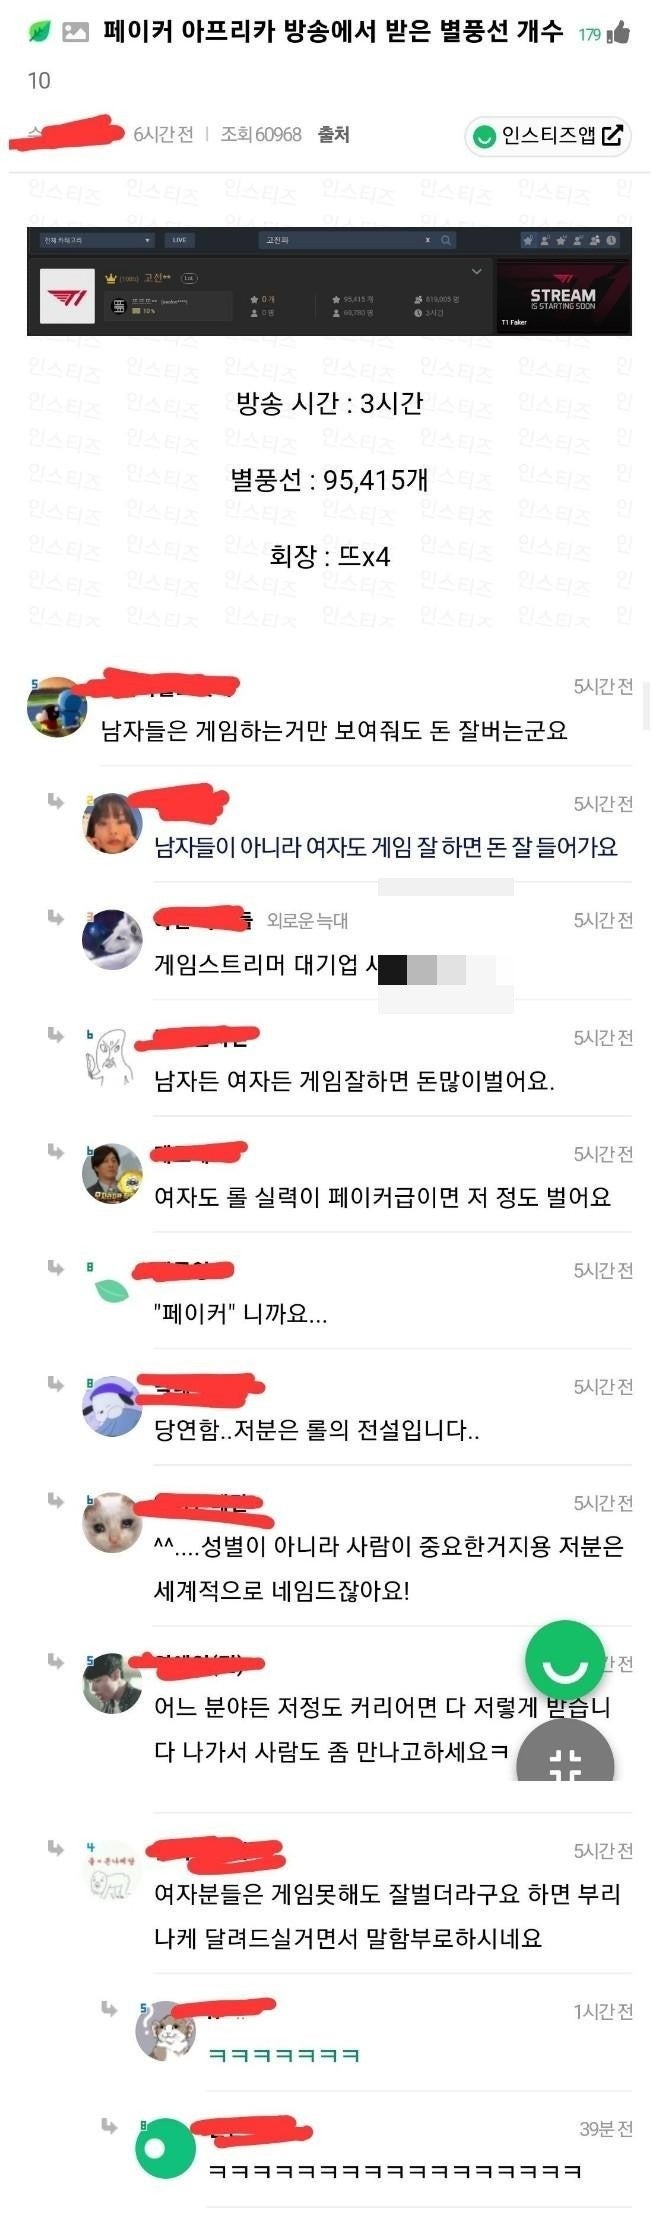
Task: Open category dropdown in stream screenshot
Action: (96, 240)
